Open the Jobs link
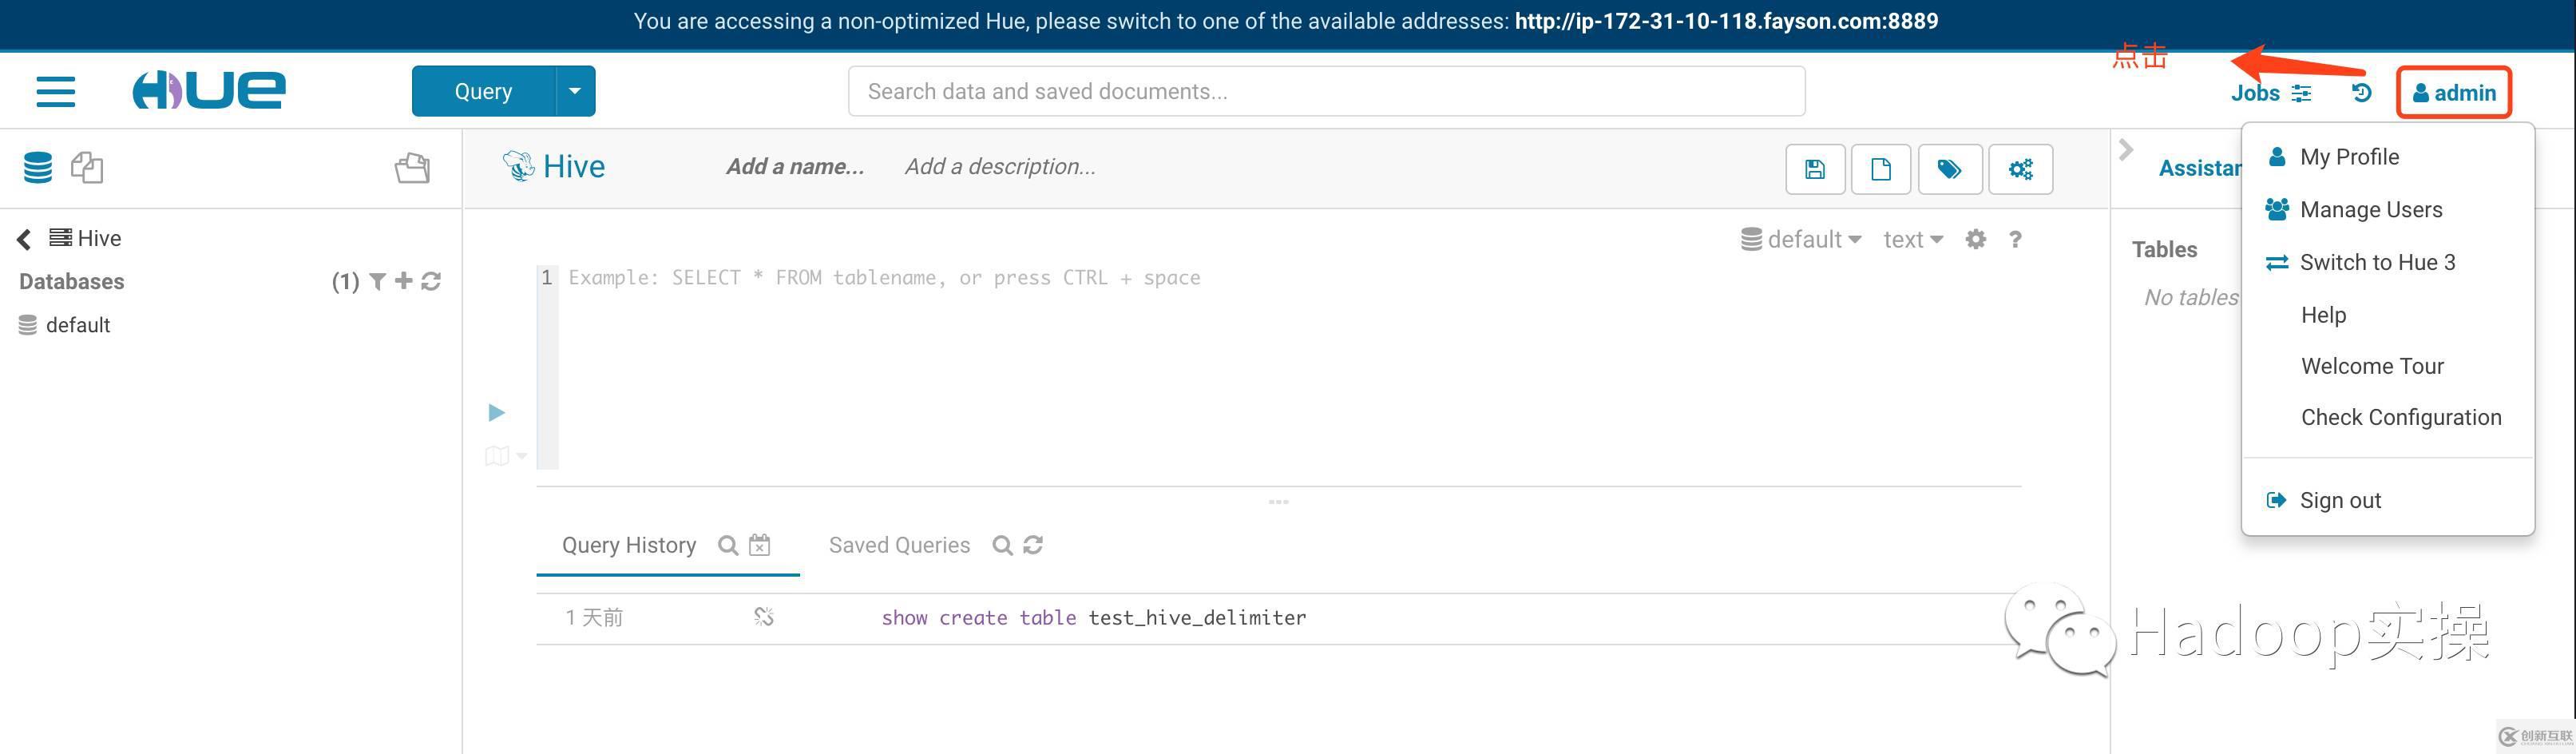Image resolution: width=2576 pixels, height=754 pixels. (x=2256, y=93)
